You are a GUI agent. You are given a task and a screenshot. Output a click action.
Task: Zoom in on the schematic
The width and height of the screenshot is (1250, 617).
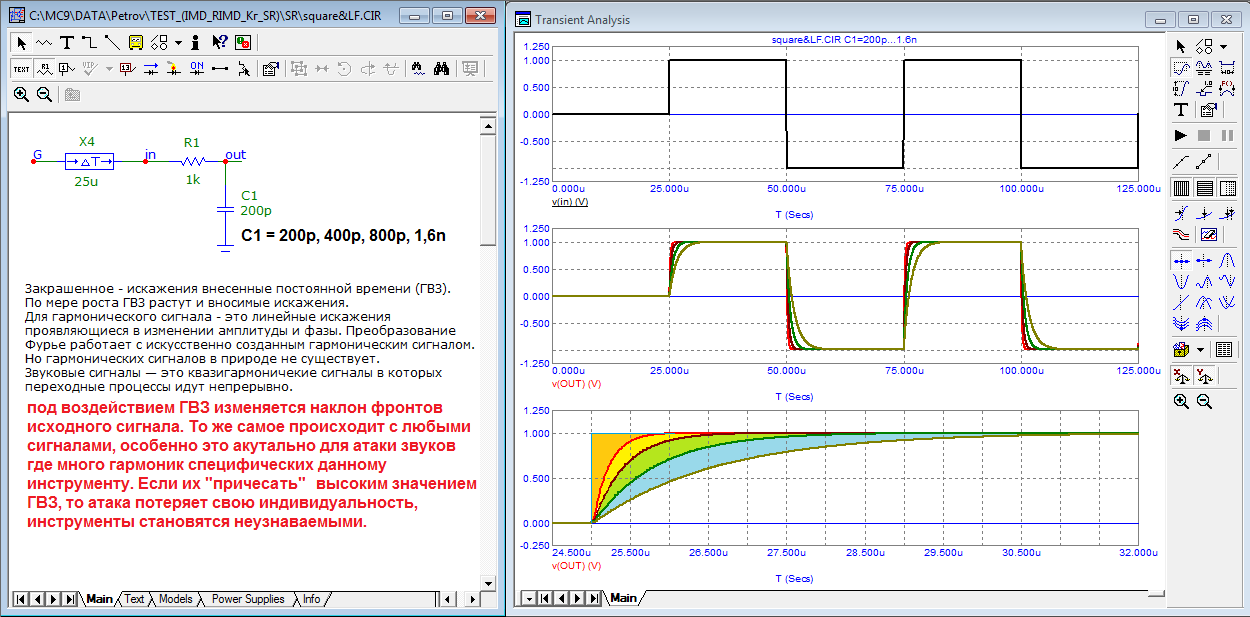pos(22,94)
